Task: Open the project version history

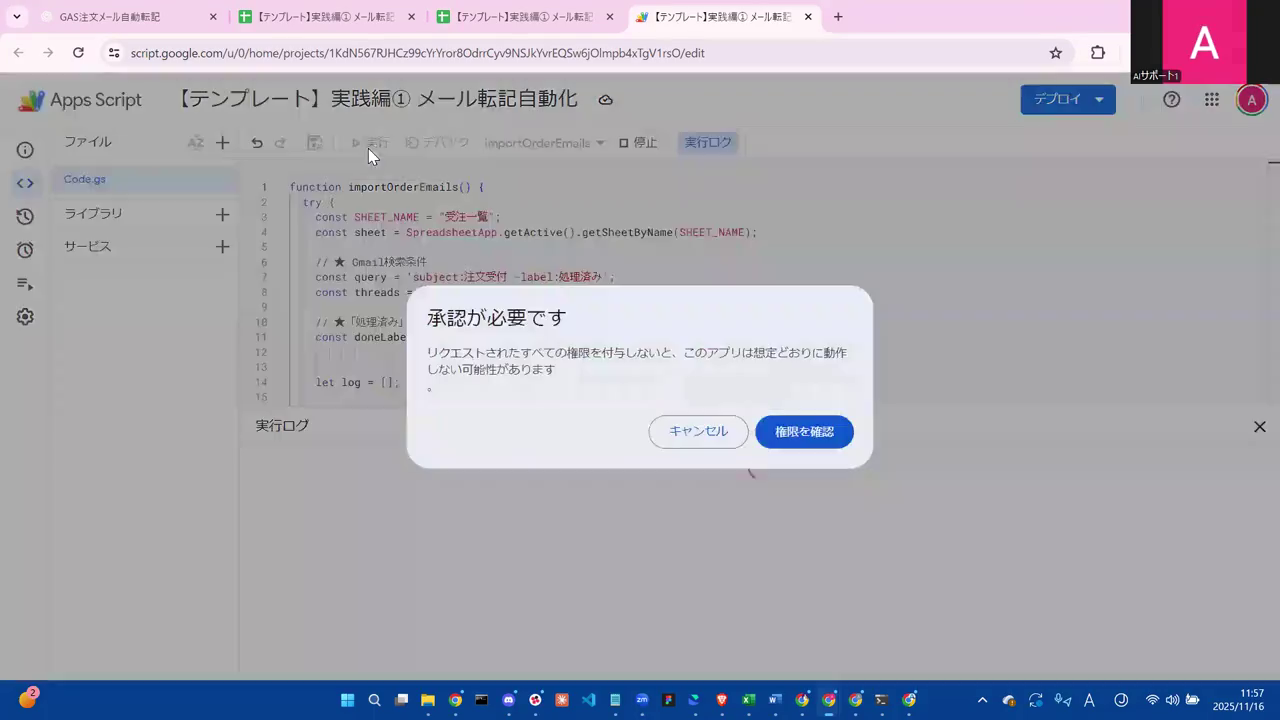Action: [25, 214]
